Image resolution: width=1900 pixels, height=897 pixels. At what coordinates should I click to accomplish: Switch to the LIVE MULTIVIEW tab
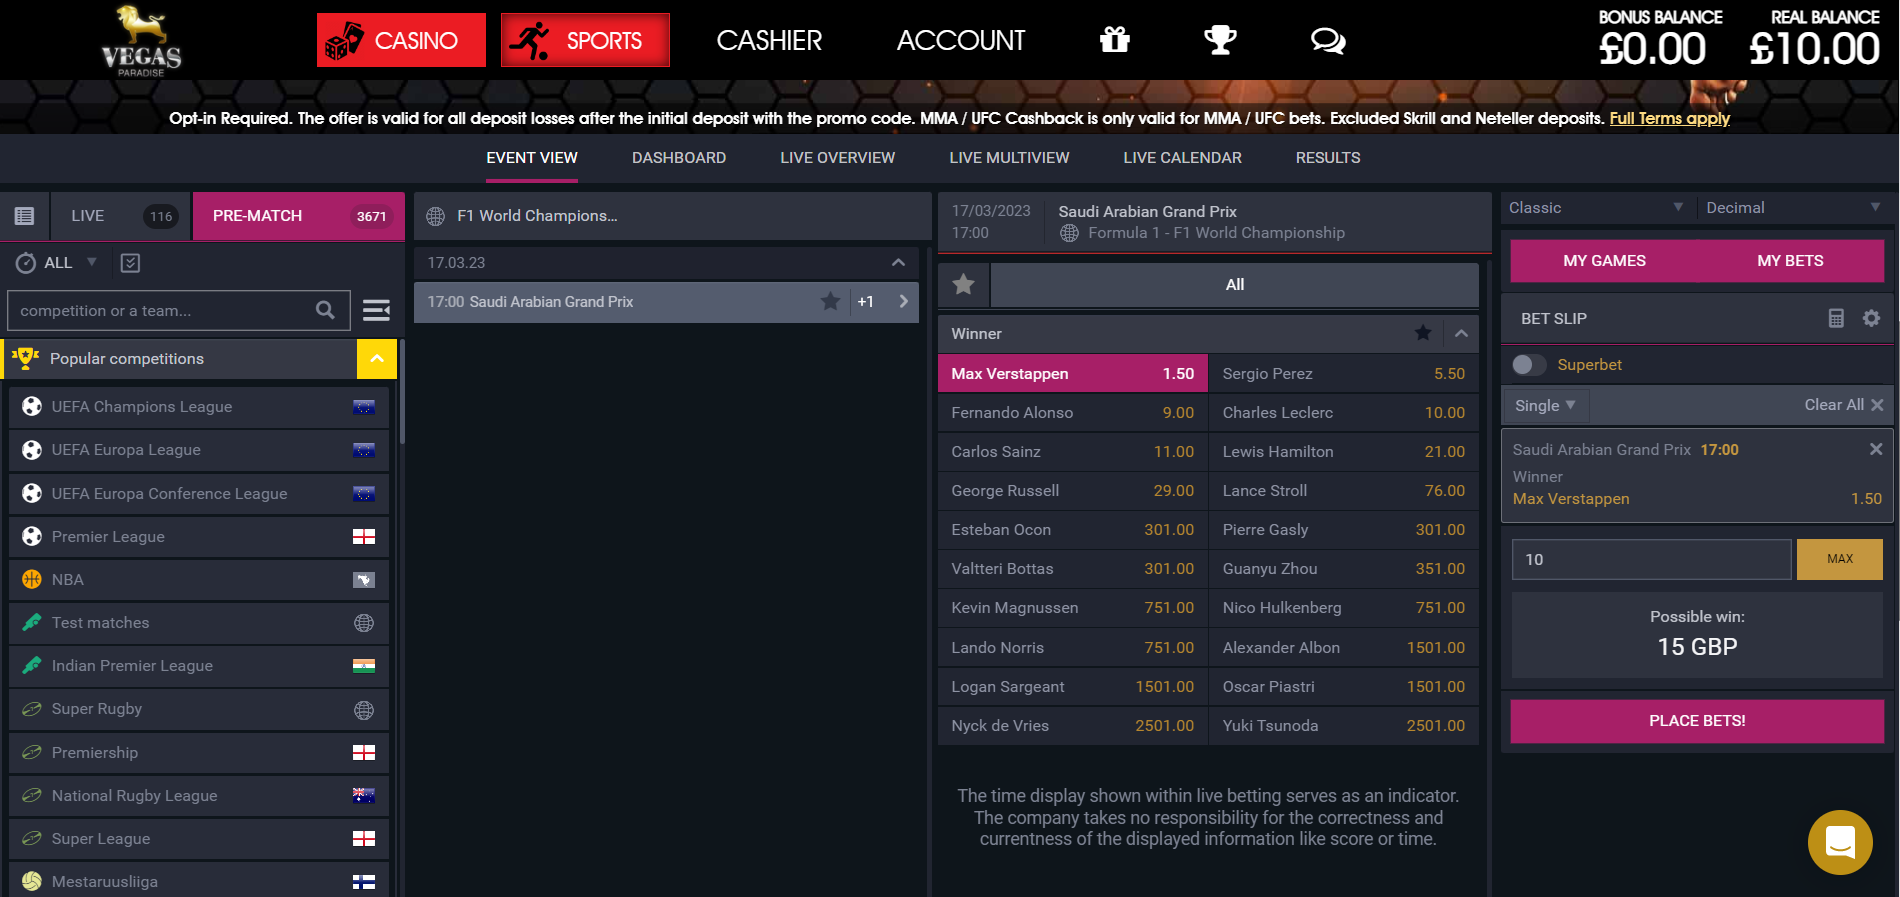pyautogui.click(x=1009, y=158)
